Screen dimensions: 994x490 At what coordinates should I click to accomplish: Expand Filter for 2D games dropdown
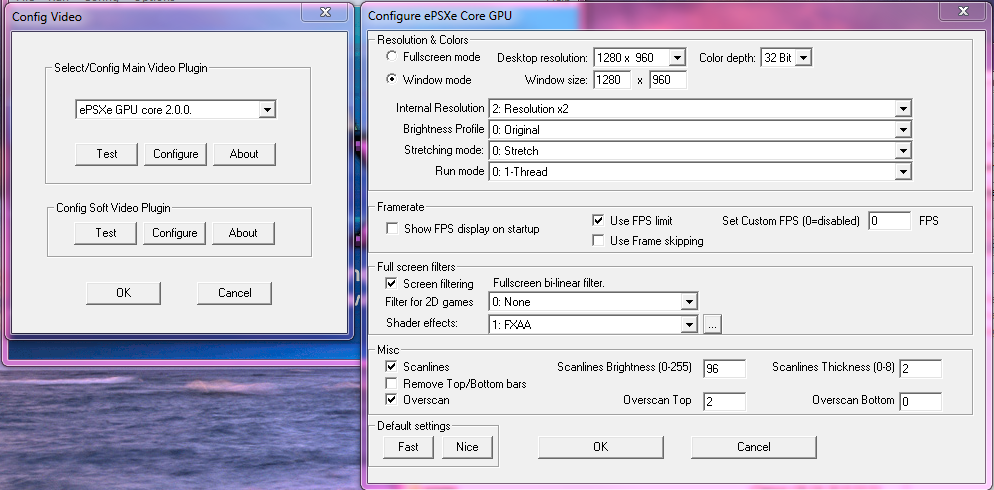(689, 302)
